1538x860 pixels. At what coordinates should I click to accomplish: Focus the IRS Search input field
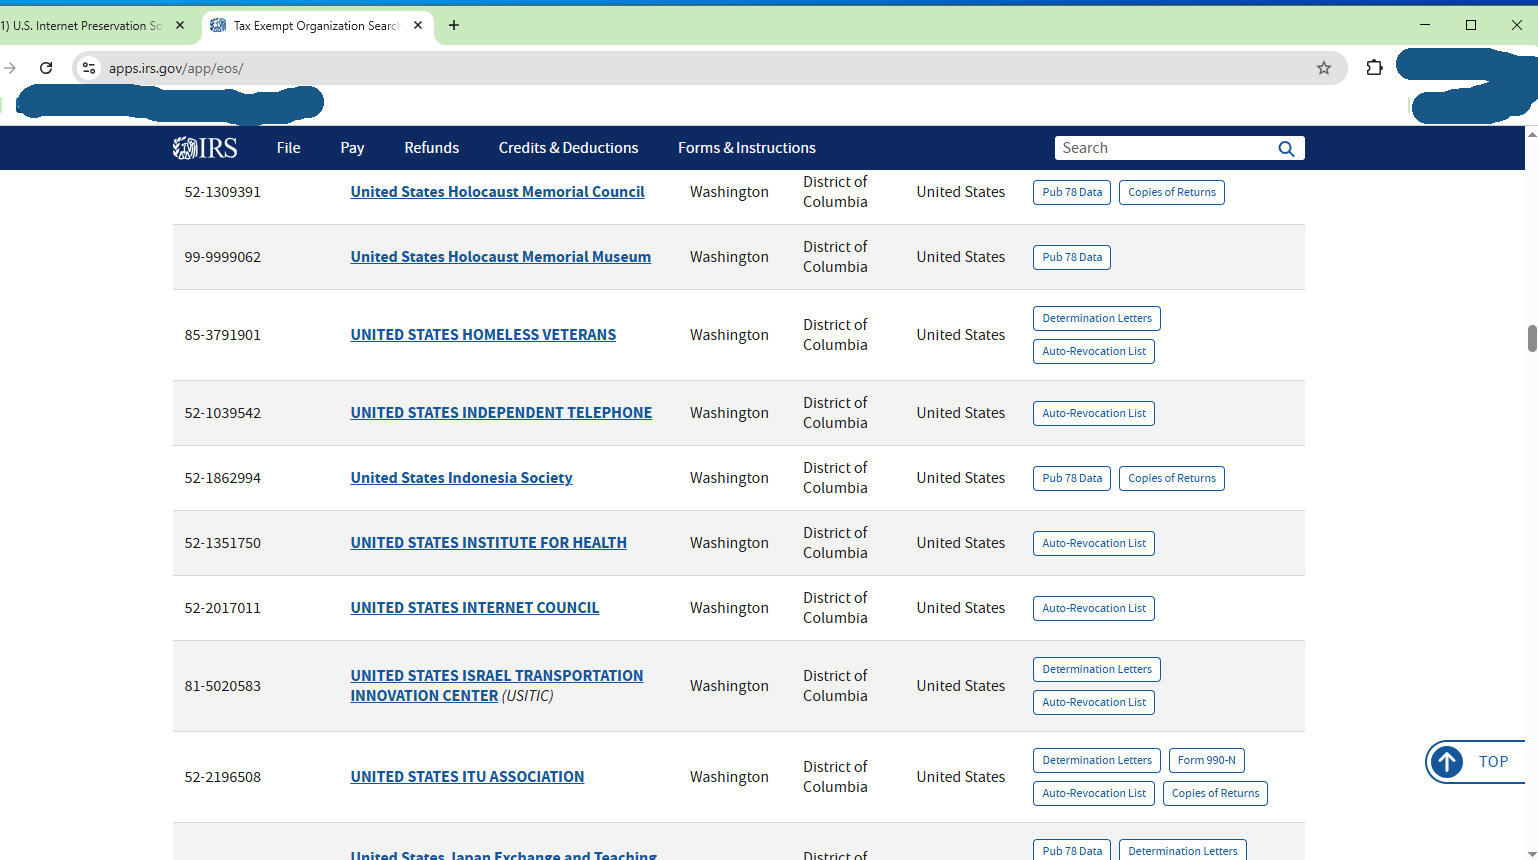coord(1165,148)
